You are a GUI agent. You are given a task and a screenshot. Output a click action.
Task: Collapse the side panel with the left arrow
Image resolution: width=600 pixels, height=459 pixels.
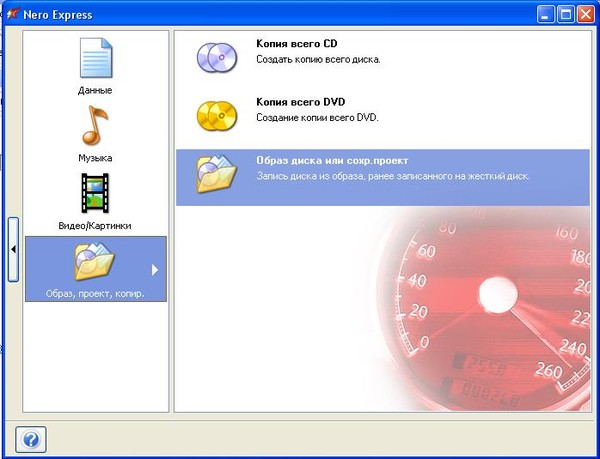tap(13, 249)
